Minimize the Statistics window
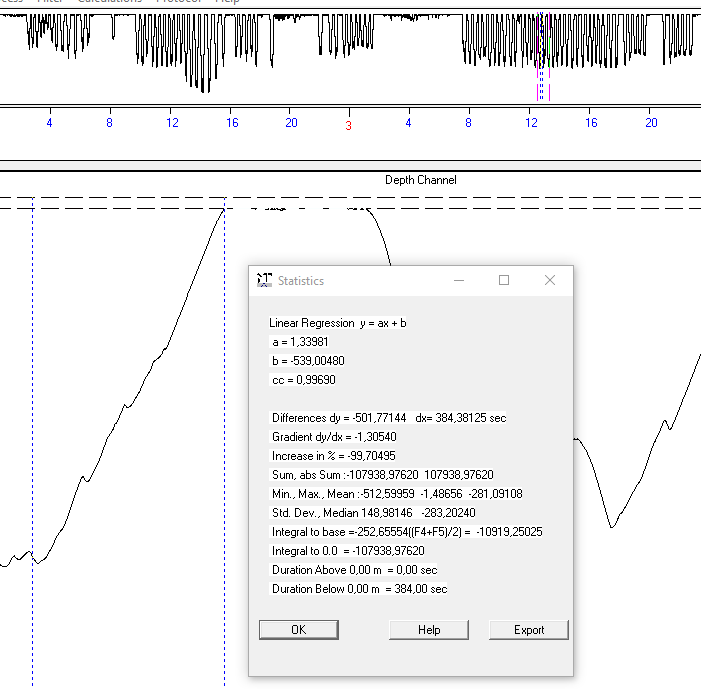 click(458, 281)
